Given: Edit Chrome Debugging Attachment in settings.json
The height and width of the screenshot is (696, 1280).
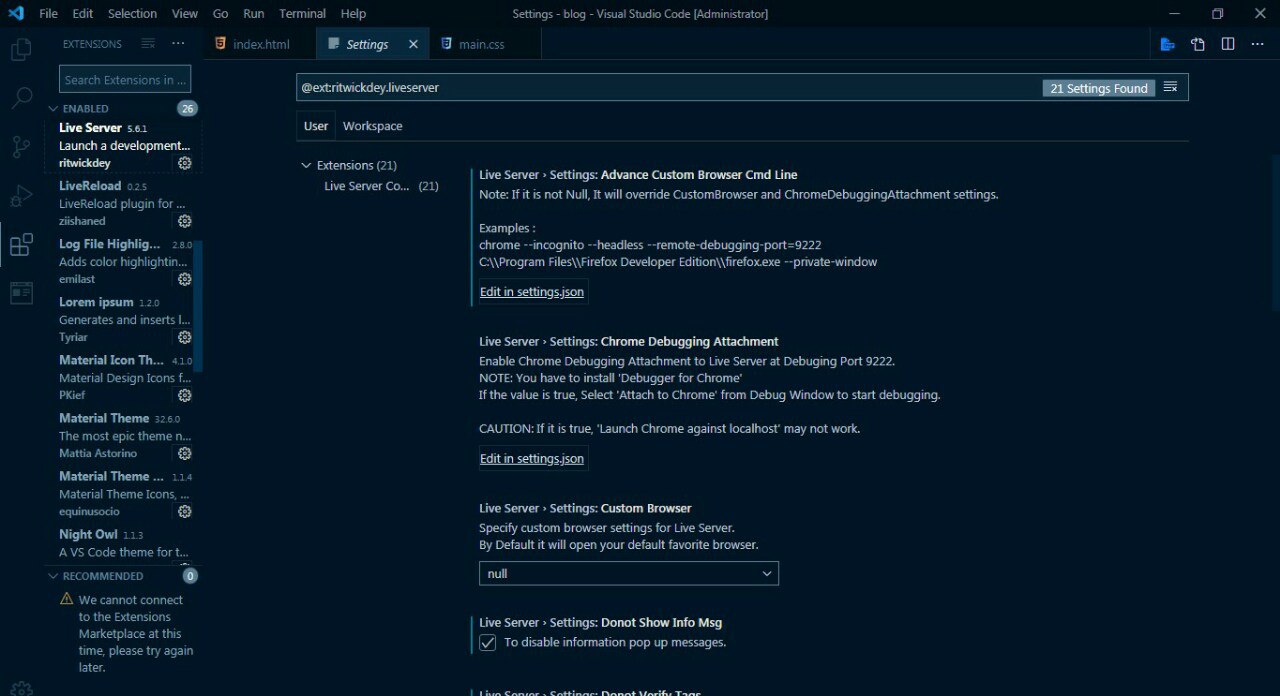Looking at the screenshot, I should coord(532,459).
